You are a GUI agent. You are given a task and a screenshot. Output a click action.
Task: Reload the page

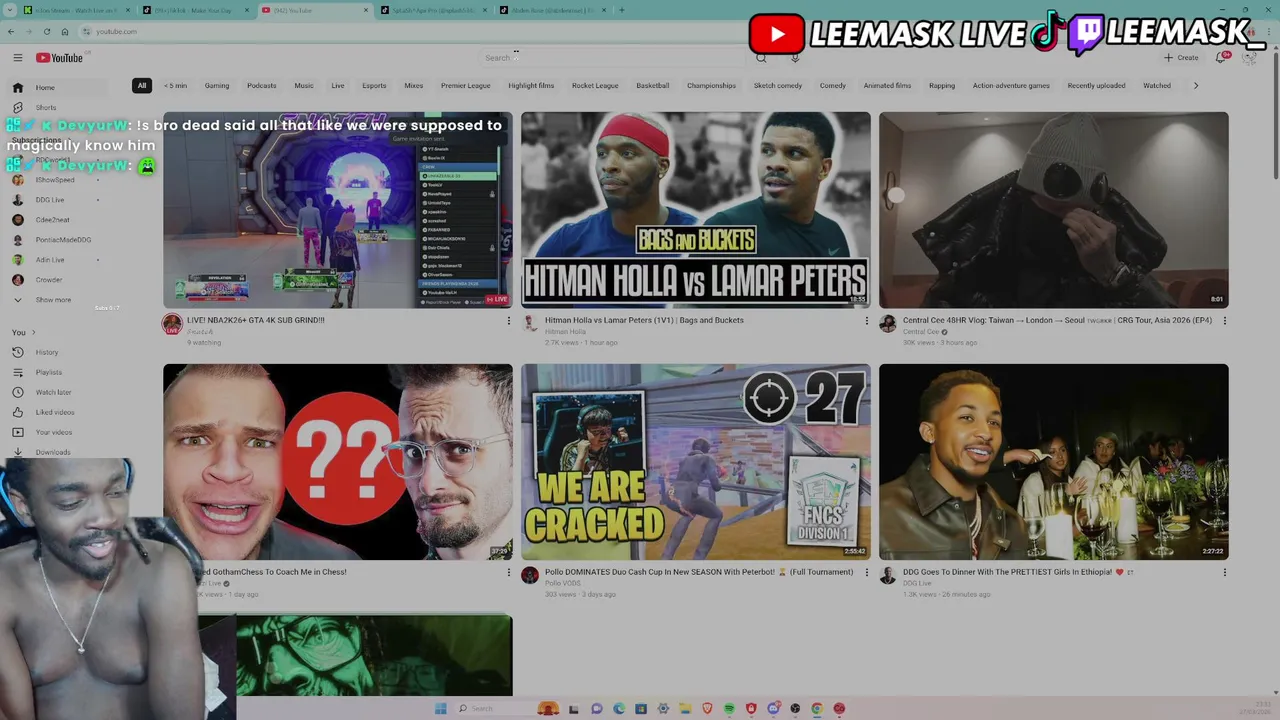coord(46,31)
